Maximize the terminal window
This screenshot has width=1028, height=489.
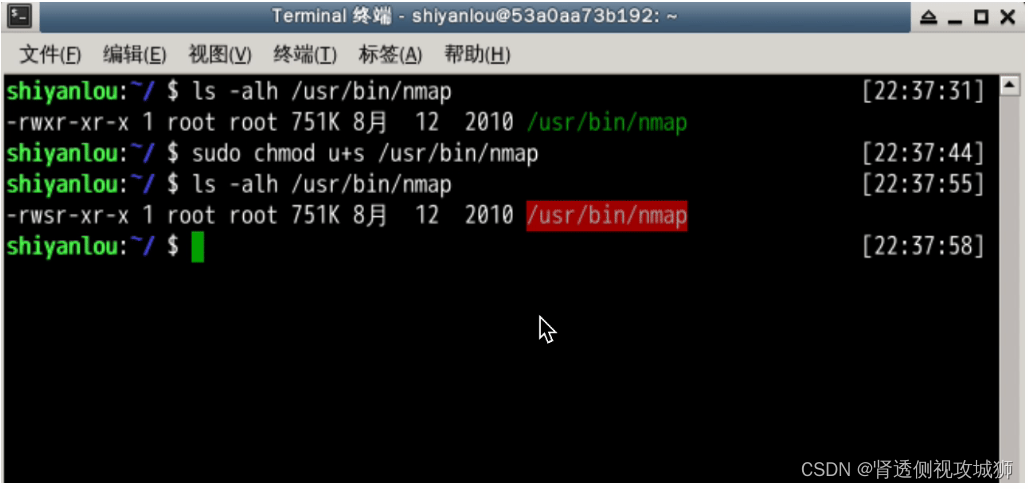pyautogui.click(x=981, y=17)
